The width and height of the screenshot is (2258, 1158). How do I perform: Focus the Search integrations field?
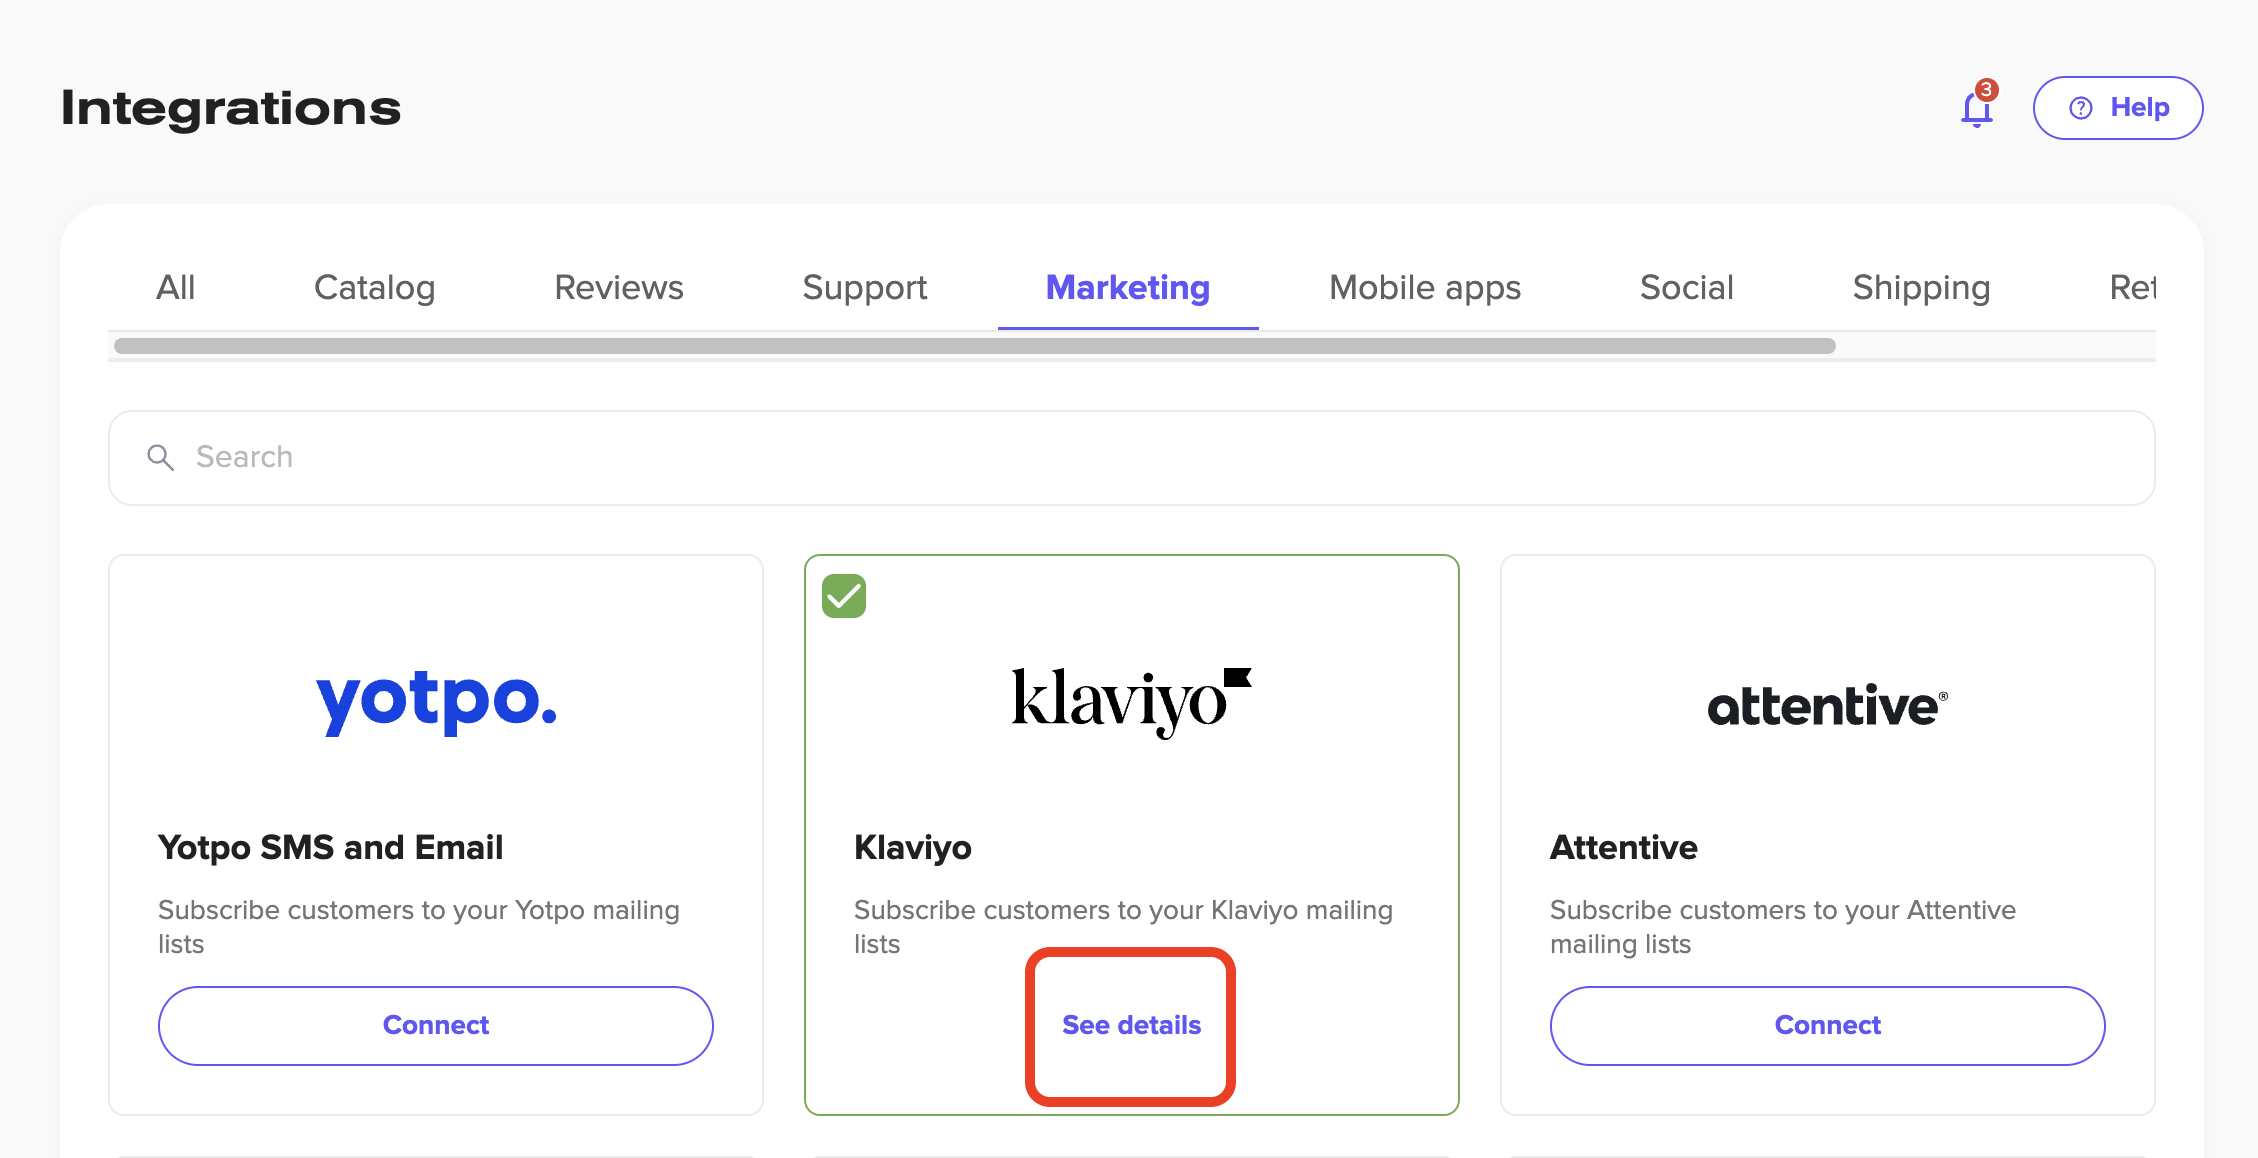point(1131,458)
